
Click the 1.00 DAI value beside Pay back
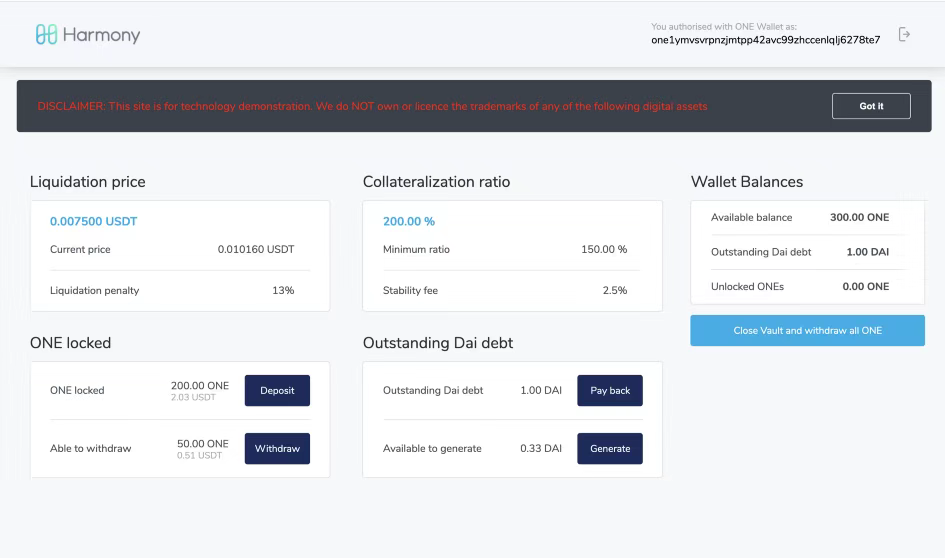click(x=541, y=390)
